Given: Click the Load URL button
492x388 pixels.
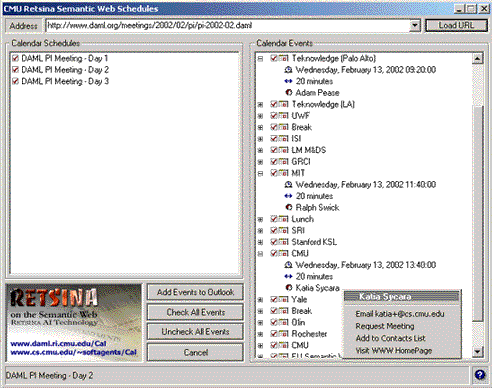Looking at the screenshot, I should tap(456, 26).
